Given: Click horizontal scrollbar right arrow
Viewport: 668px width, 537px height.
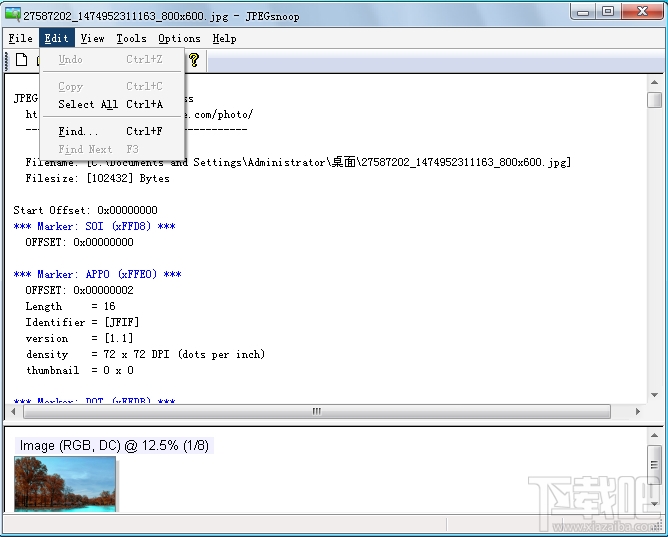Looking at the screenshot, I should click(x=638, y=411).
